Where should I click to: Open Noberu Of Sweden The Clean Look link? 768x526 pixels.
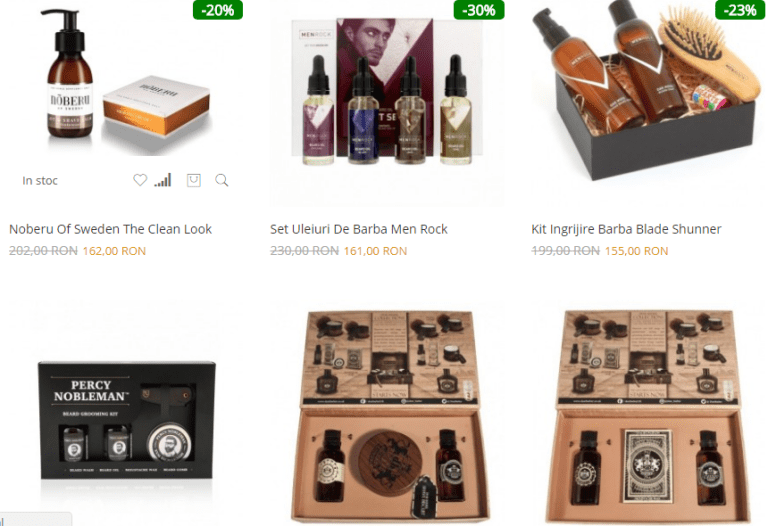[111, 229]
